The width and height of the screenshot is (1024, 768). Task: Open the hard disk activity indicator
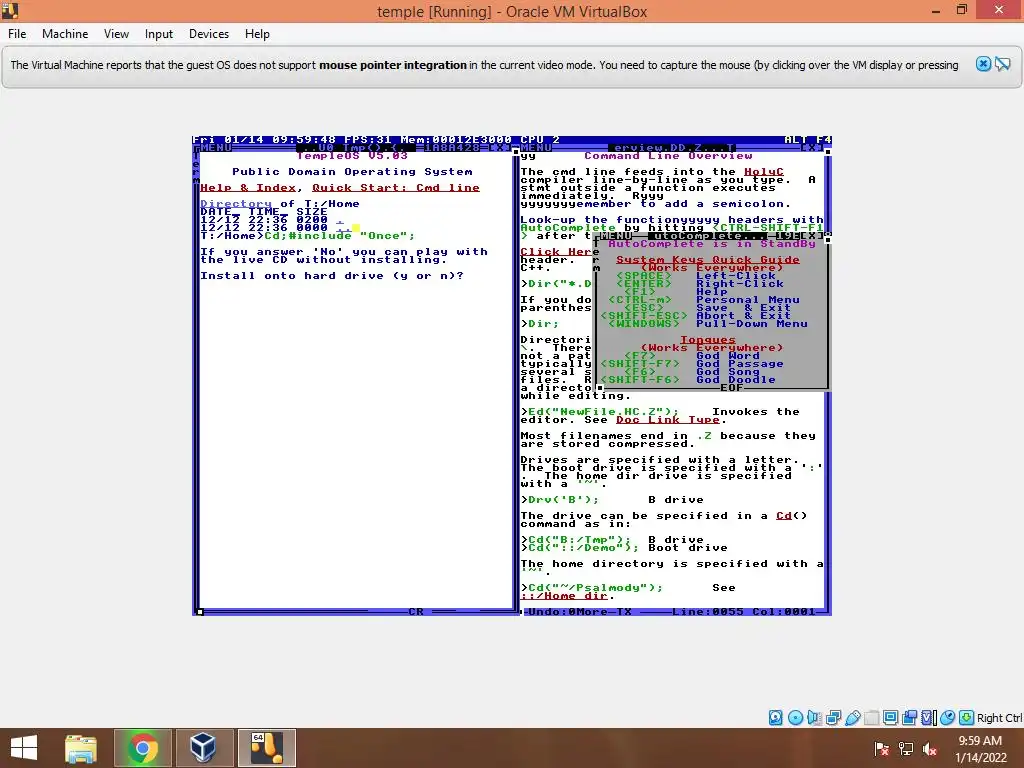775,718
